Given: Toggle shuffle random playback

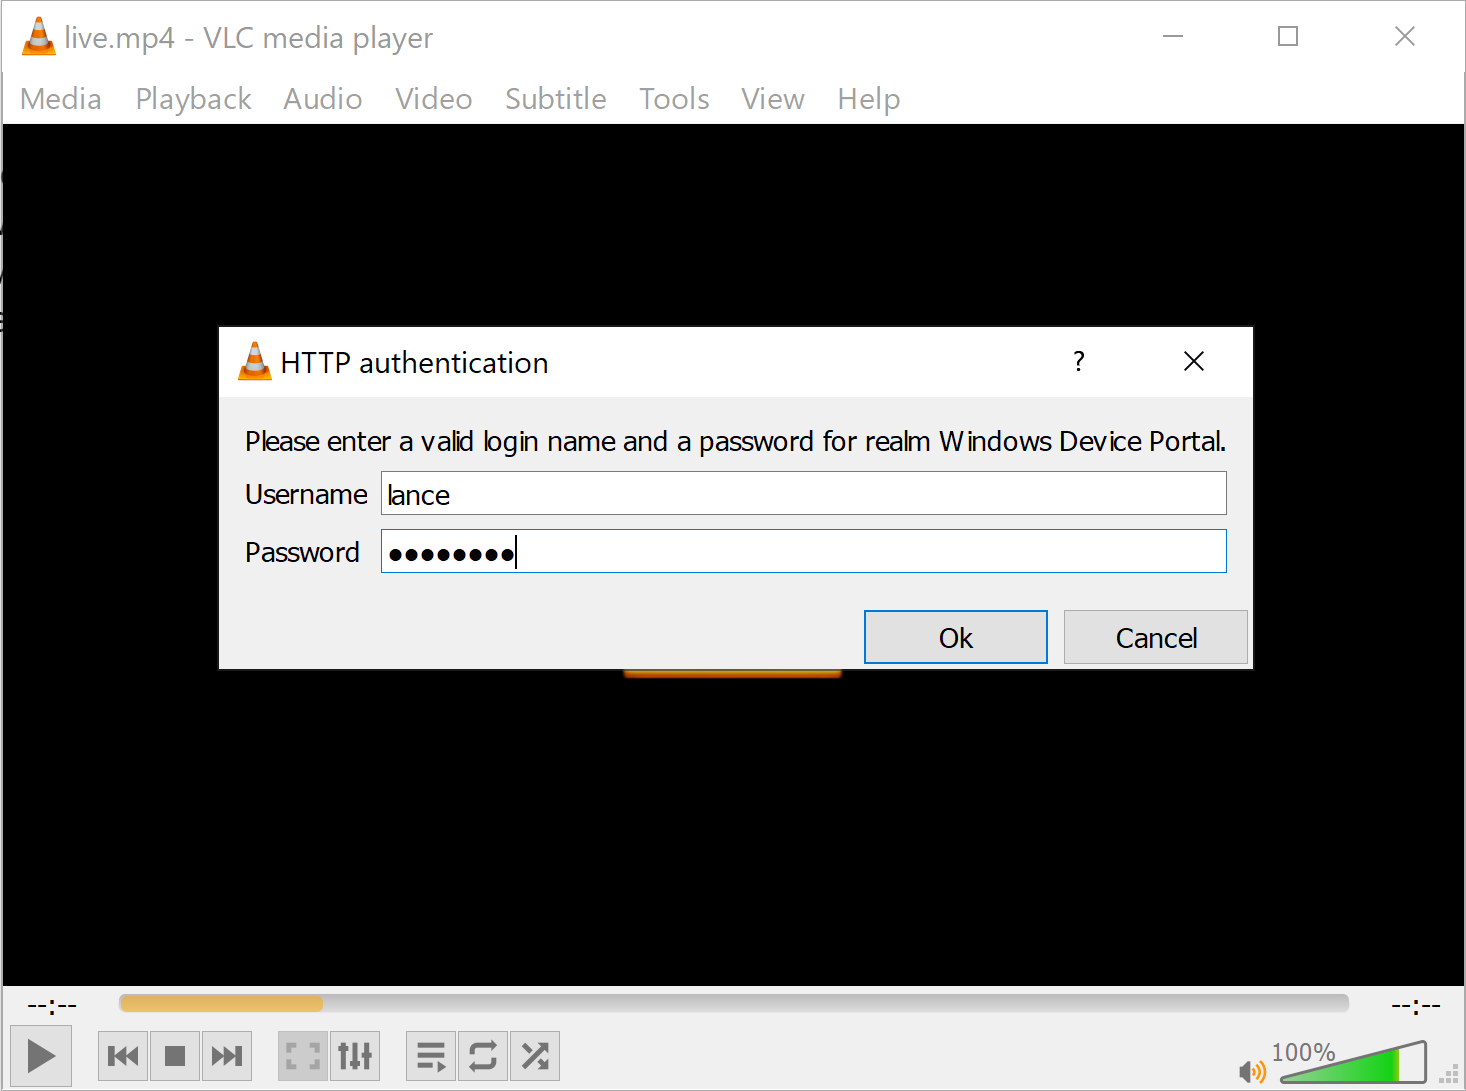Looking at the screenshot, I should tap(535, 1056).
